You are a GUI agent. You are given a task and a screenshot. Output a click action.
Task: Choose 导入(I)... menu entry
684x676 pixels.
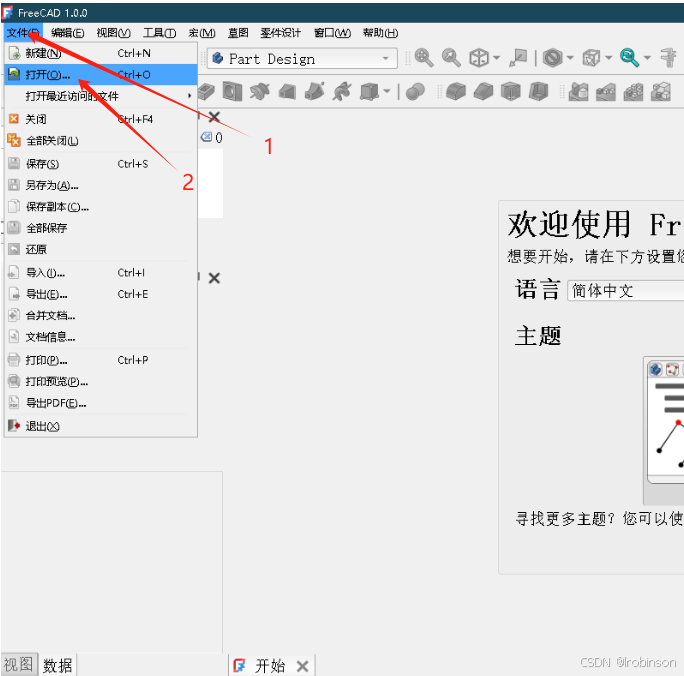pyautogui.click(x=100, y=273)
